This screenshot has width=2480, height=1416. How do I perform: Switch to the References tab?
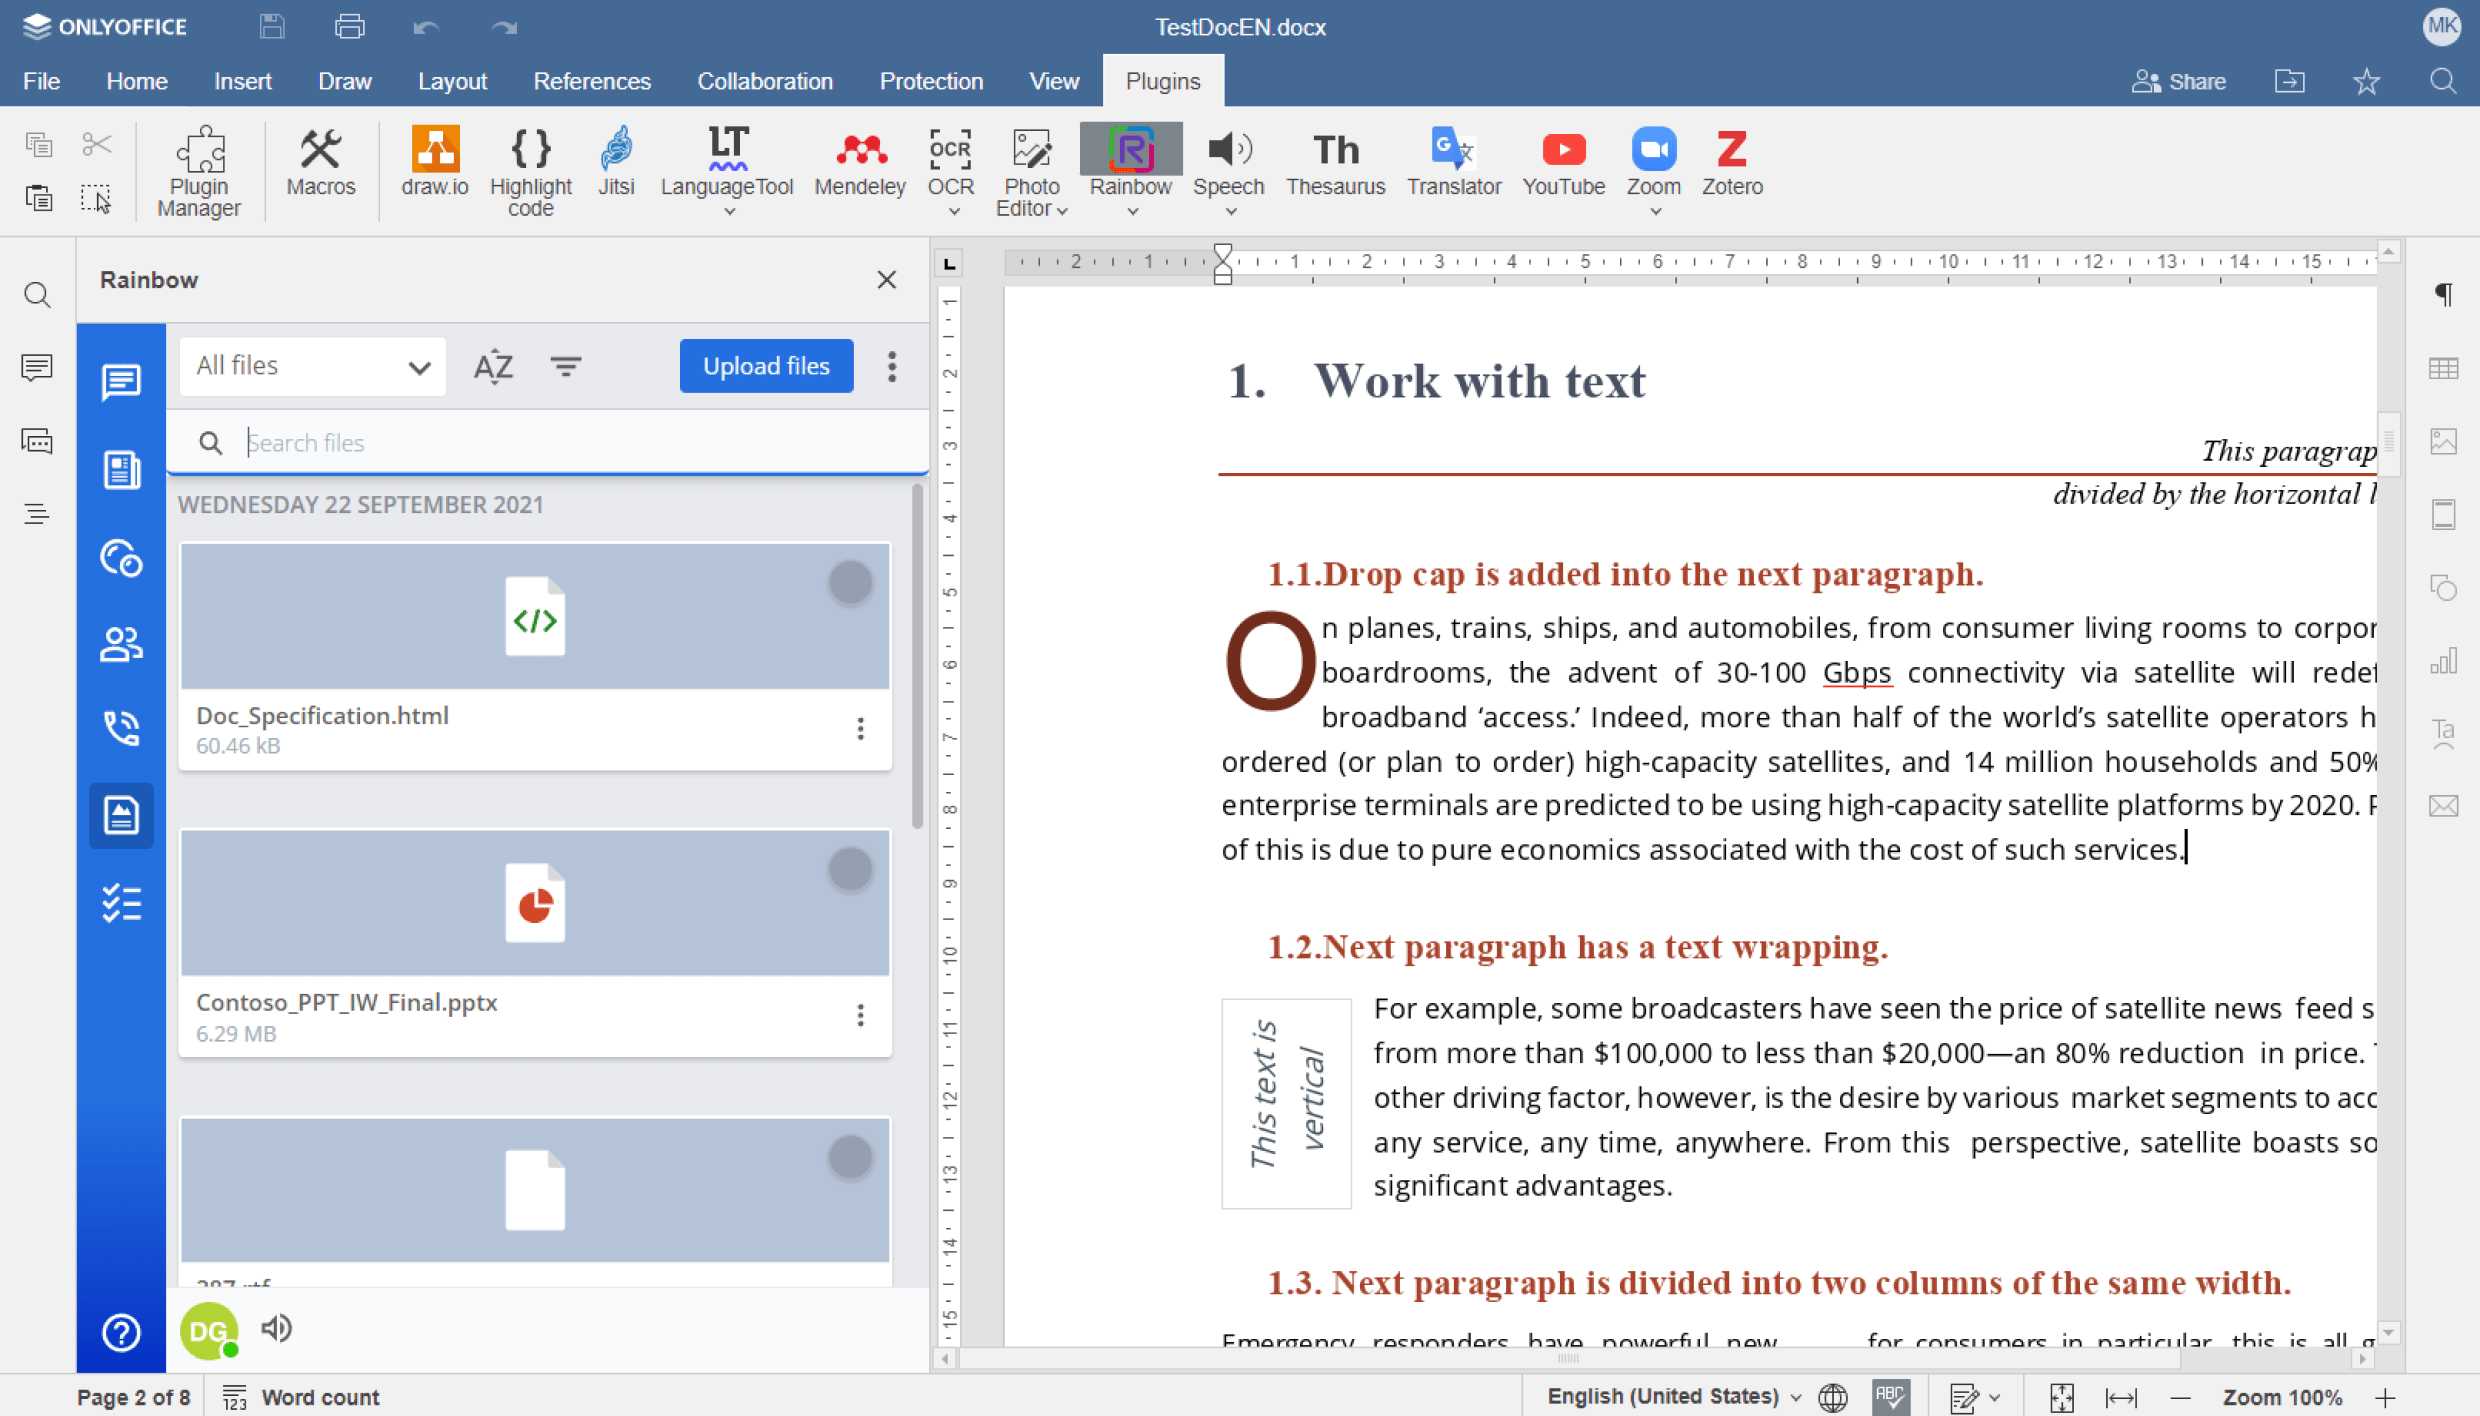pos(591,81)
